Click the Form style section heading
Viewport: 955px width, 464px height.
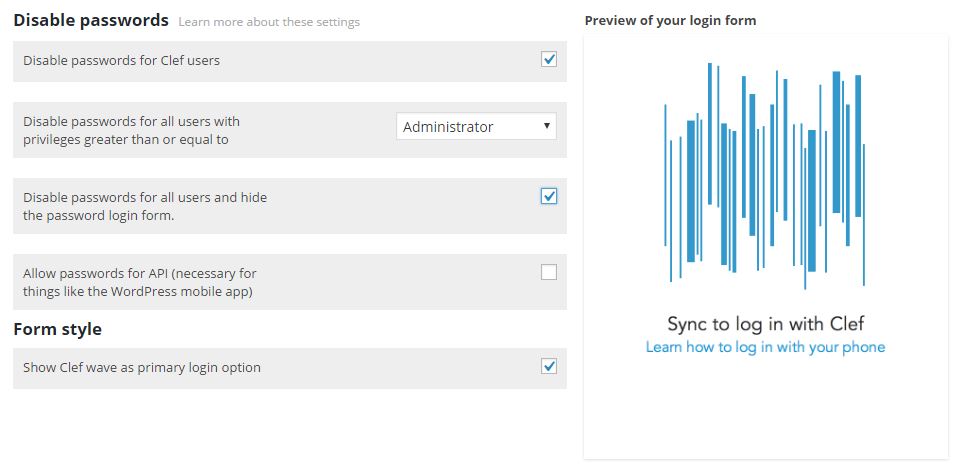pos(57,329)
